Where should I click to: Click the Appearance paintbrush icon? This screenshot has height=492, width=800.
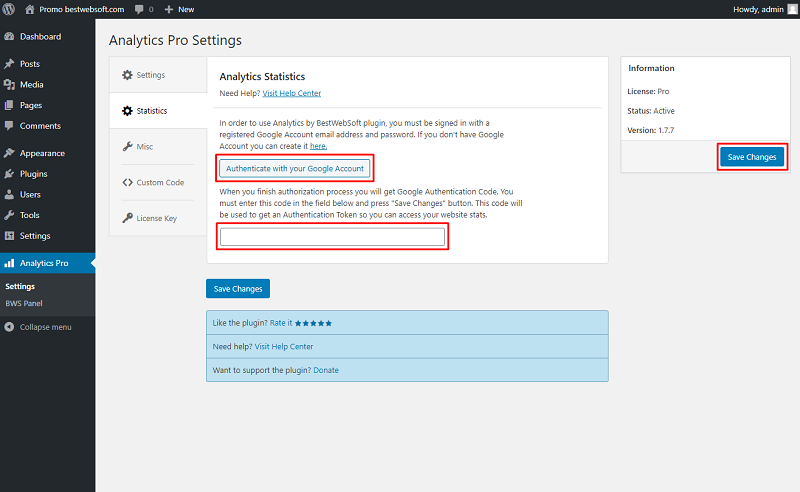9,153
